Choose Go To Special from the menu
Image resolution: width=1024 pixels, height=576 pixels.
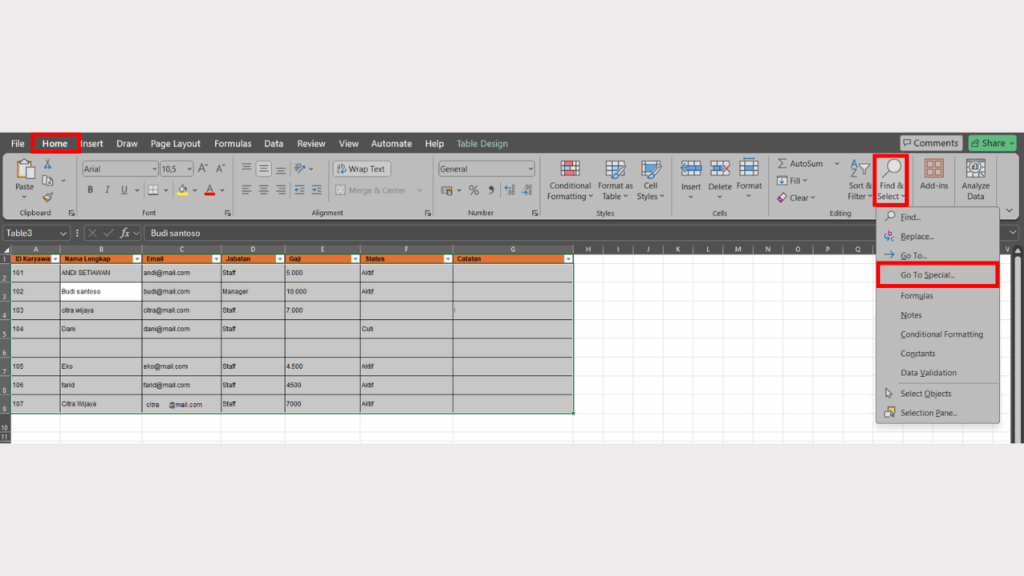937,275
